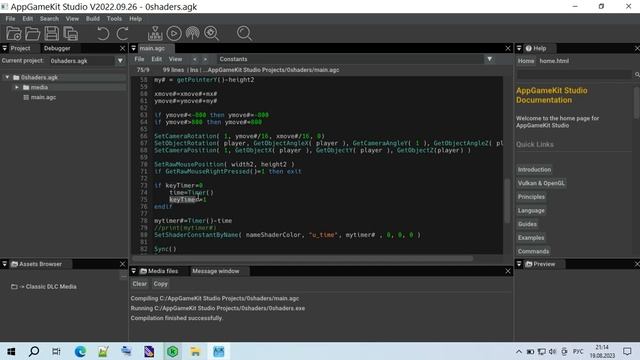Viewport: 640px width, 360px height.
Task: Open the editor's File menu
Action: [139, 59]
